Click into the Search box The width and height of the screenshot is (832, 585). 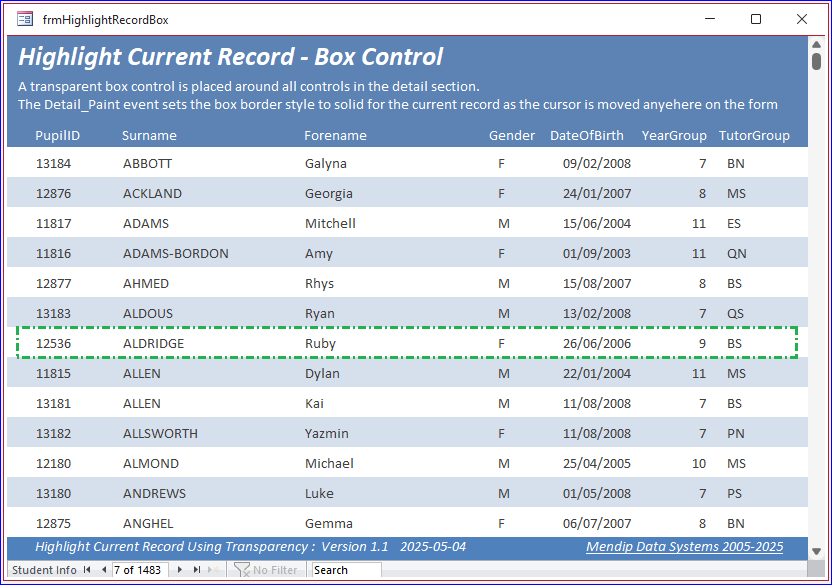point(346,570)
